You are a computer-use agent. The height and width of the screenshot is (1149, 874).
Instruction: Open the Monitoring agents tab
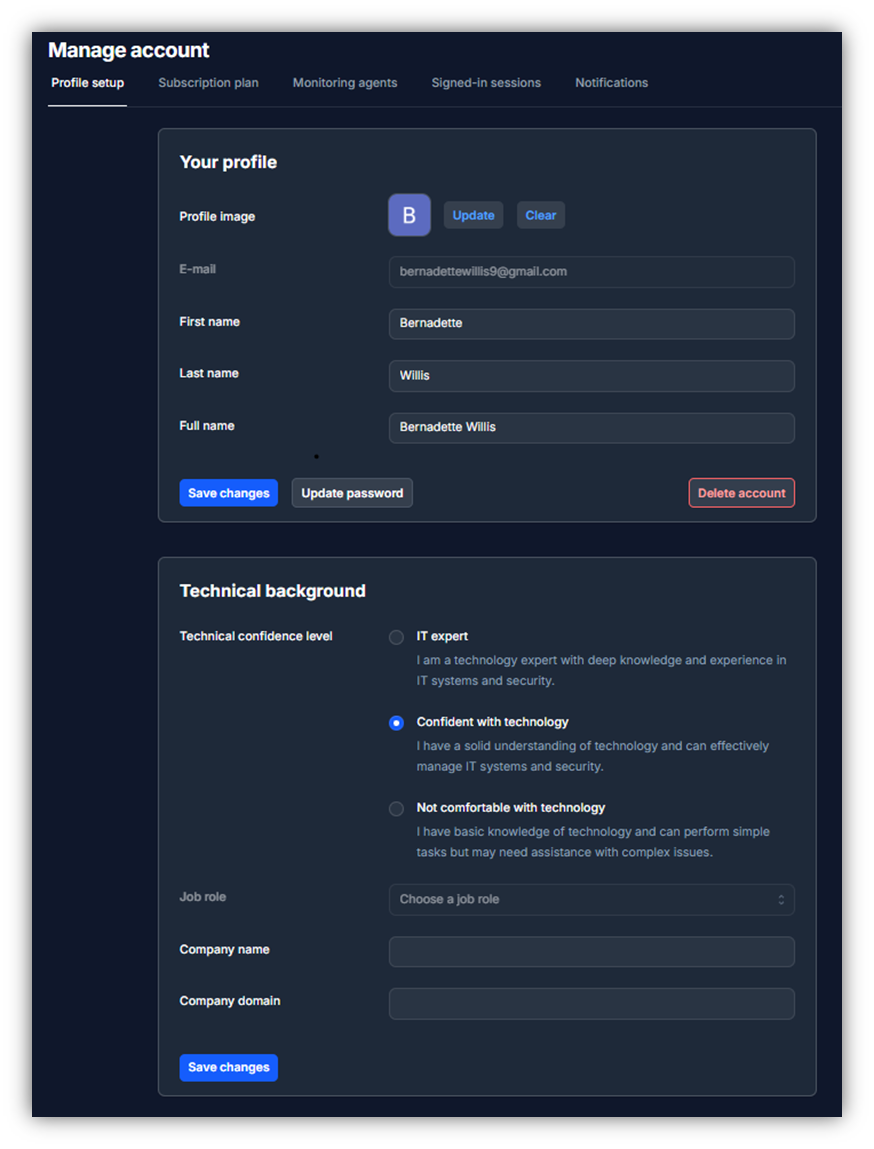(345, 83)
